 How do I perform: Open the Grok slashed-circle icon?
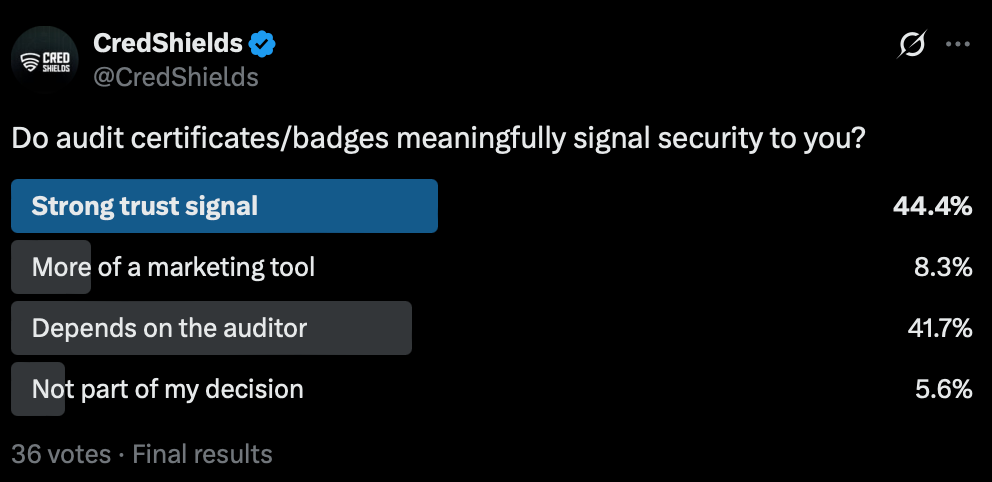tap(911, 45)
